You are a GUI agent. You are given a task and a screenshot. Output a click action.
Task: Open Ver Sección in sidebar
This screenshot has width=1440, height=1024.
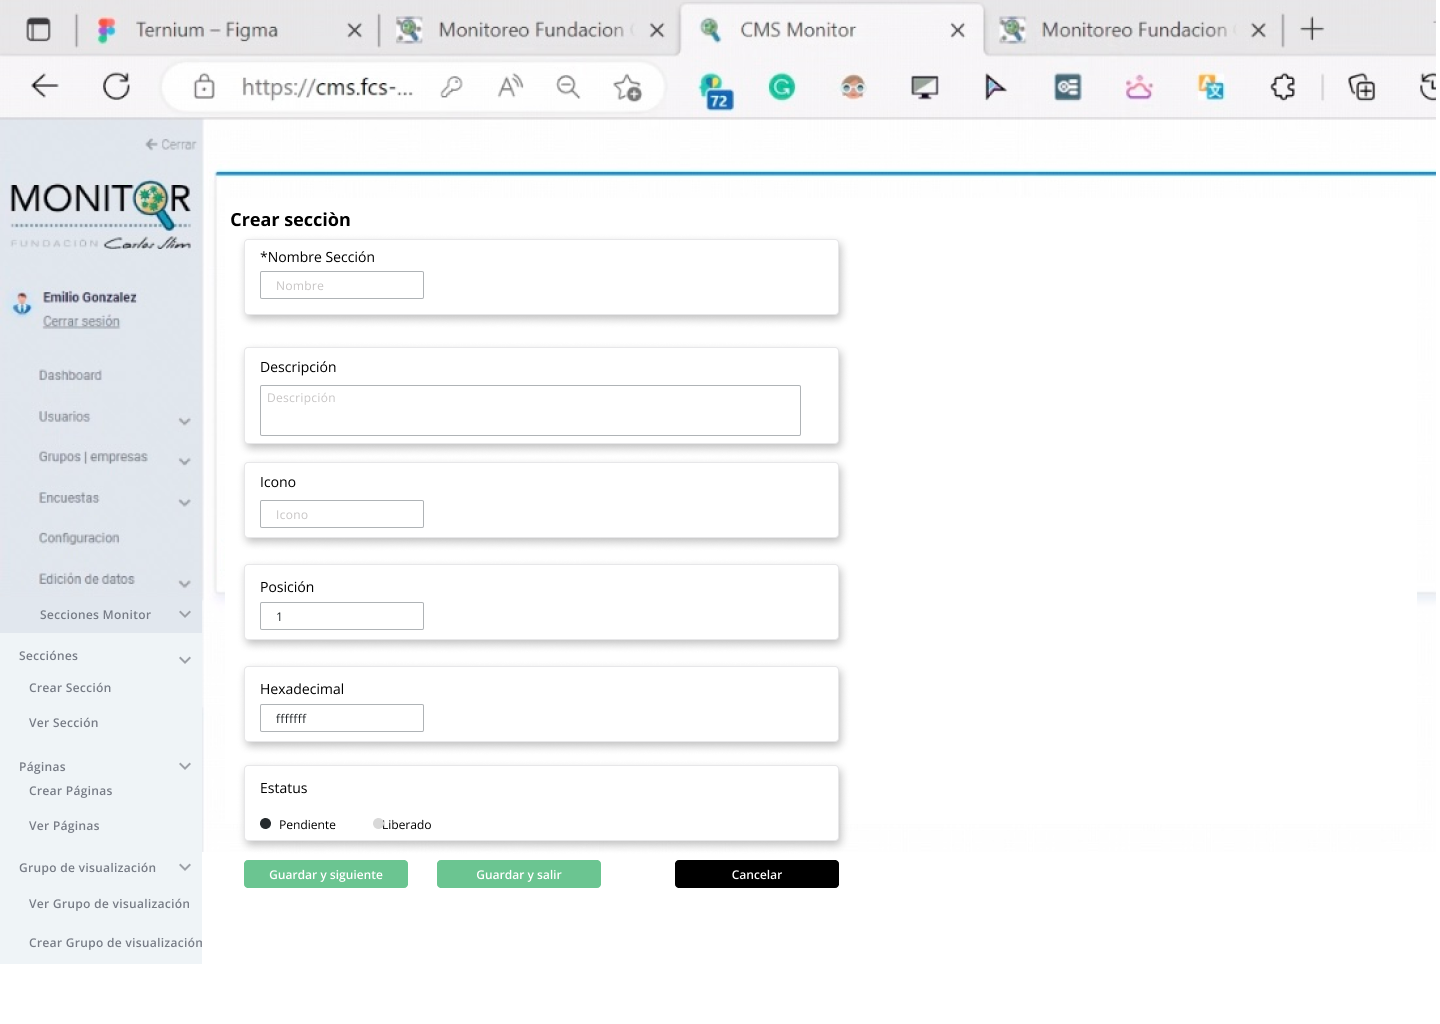point(64,723)
